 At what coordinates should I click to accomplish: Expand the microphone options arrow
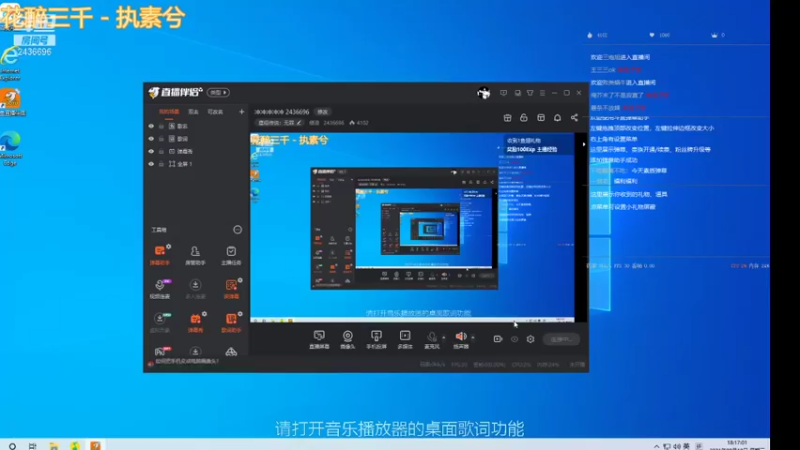[443, 337]
